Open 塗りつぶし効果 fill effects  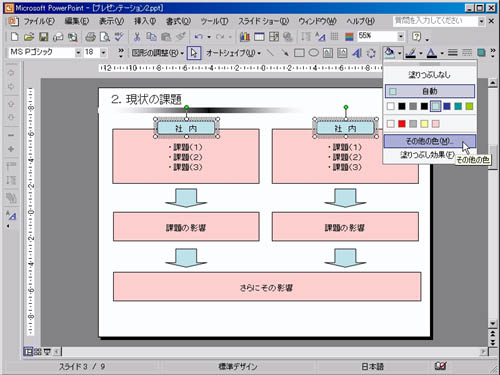coord(428,155)
